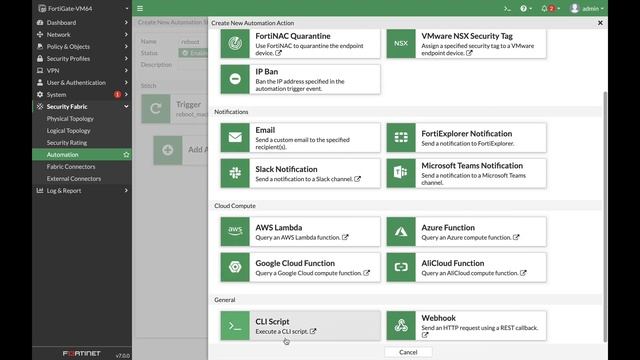Open FortiNAC Quarantine external documentation link icon
The width and height of the screenshot is (640, 360).
(x=278, y=53)
